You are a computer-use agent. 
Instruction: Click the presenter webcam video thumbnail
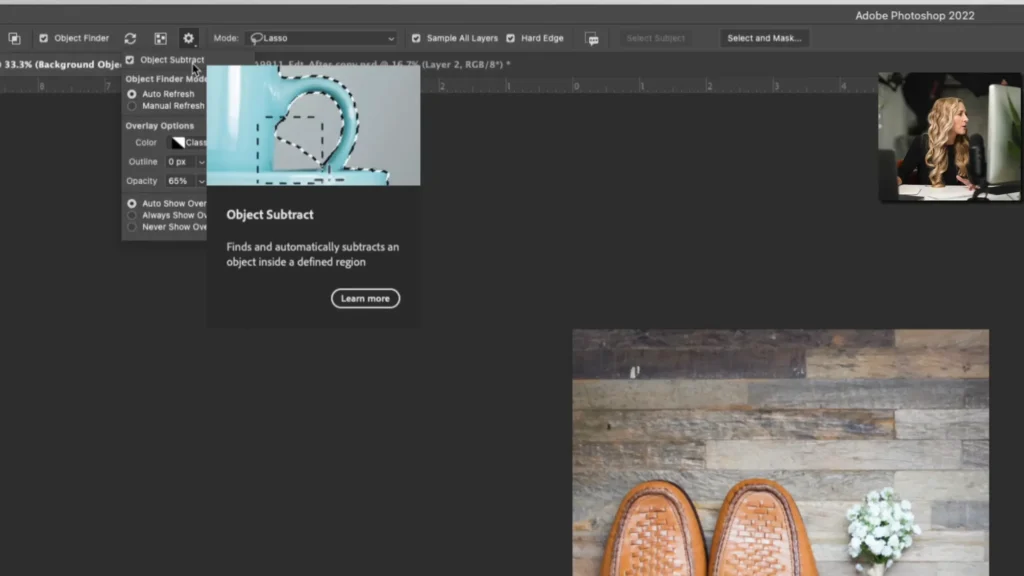[950, 136]
